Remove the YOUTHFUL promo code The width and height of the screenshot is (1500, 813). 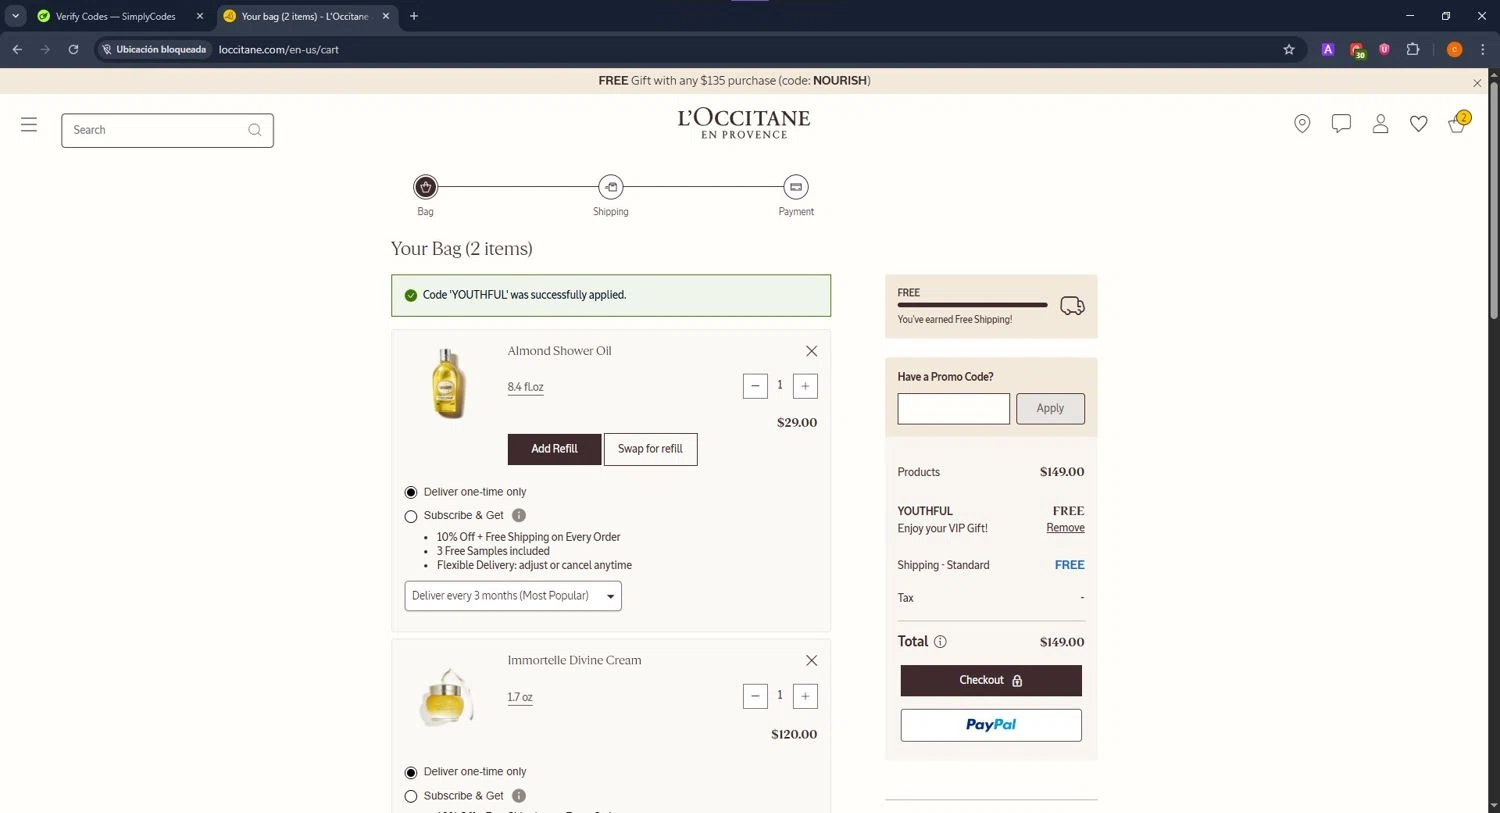click(1065, 528)
